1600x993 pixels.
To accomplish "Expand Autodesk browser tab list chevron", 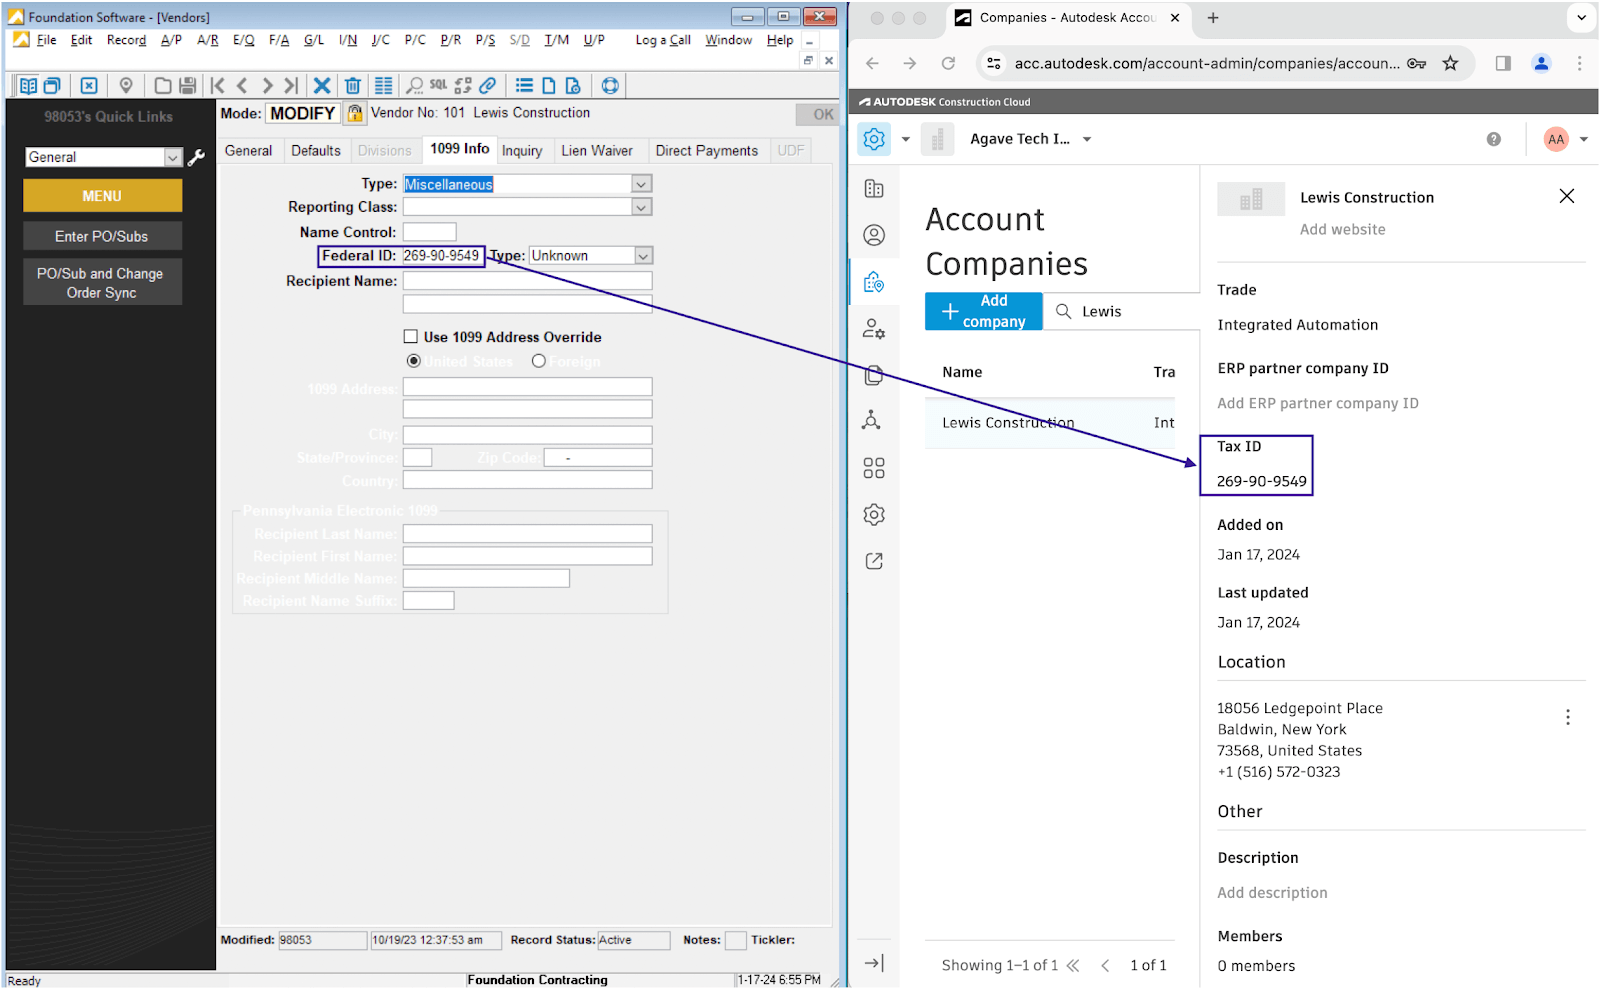I will coord(1581,18).
